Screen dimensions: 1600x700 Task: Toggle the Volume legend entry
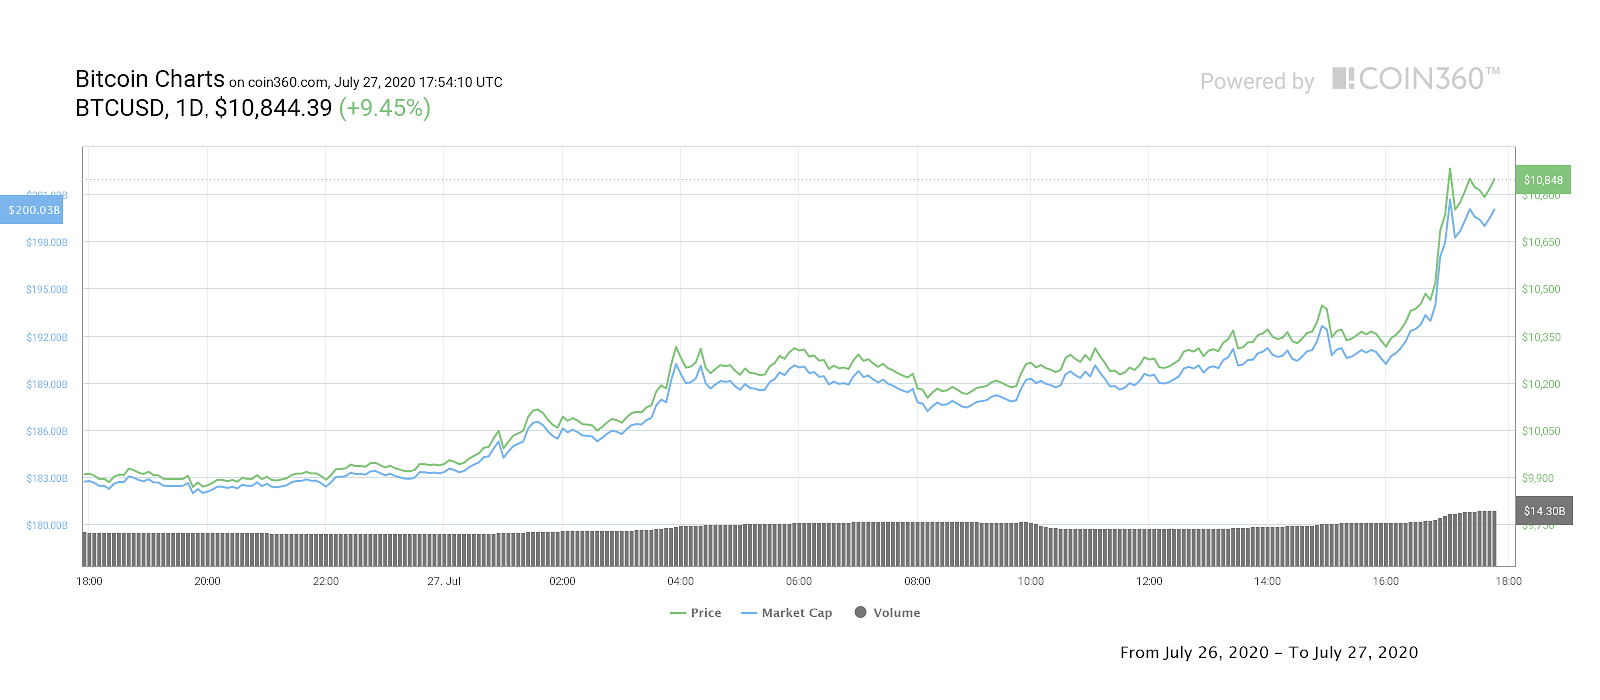[x=887, y=613]
